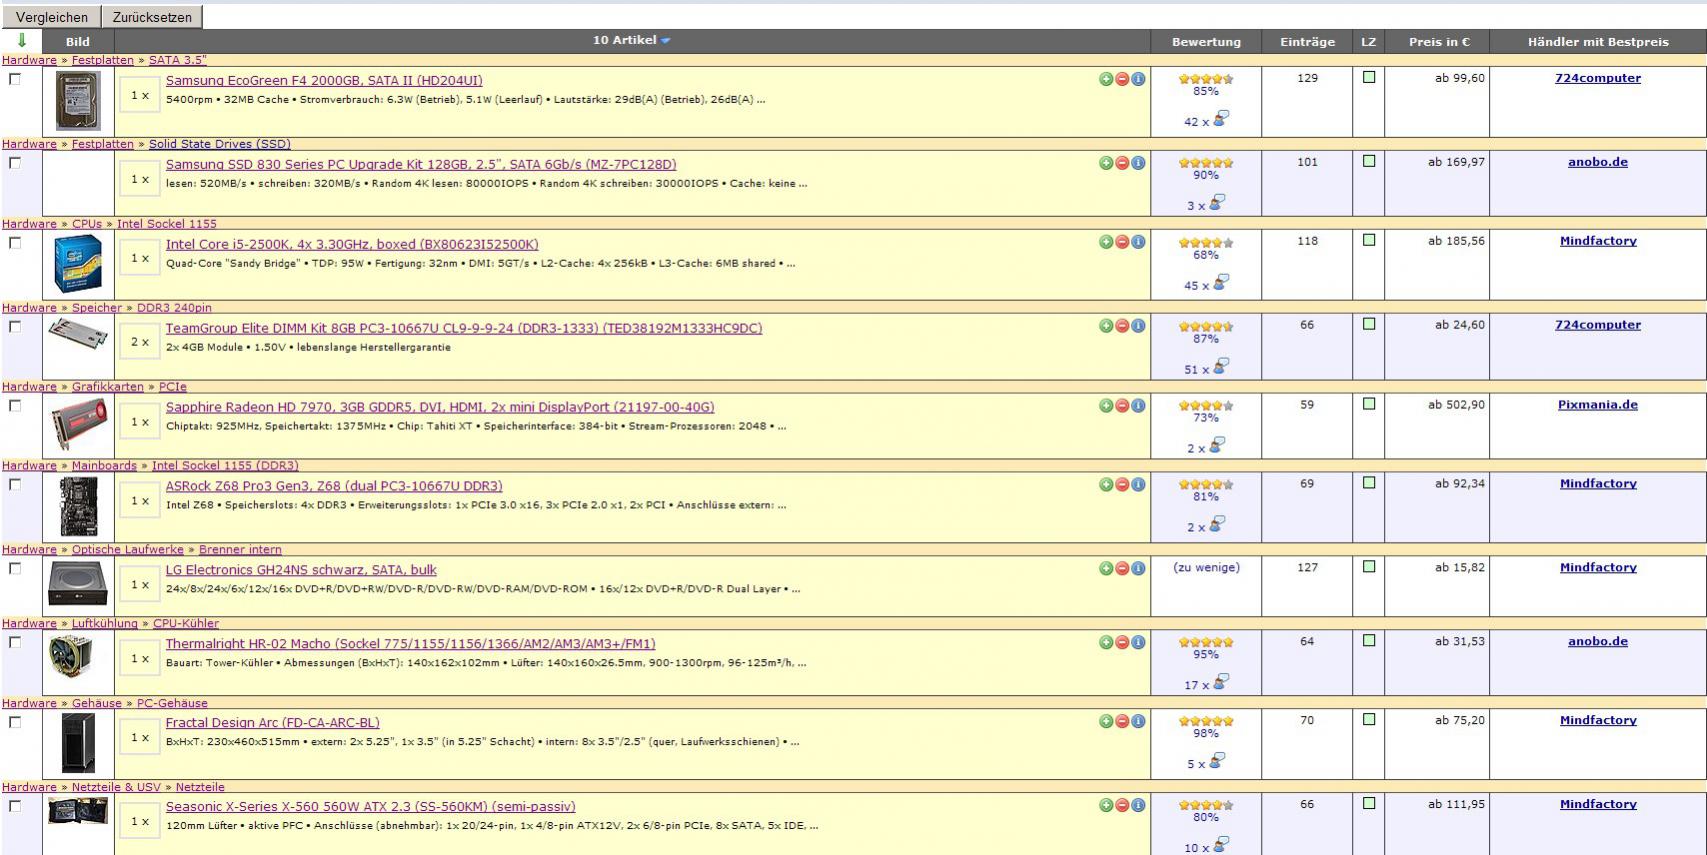Click the Samsung EcoGreen hard drive thumbnail
Screen dimensions: 1707x855
78,101
